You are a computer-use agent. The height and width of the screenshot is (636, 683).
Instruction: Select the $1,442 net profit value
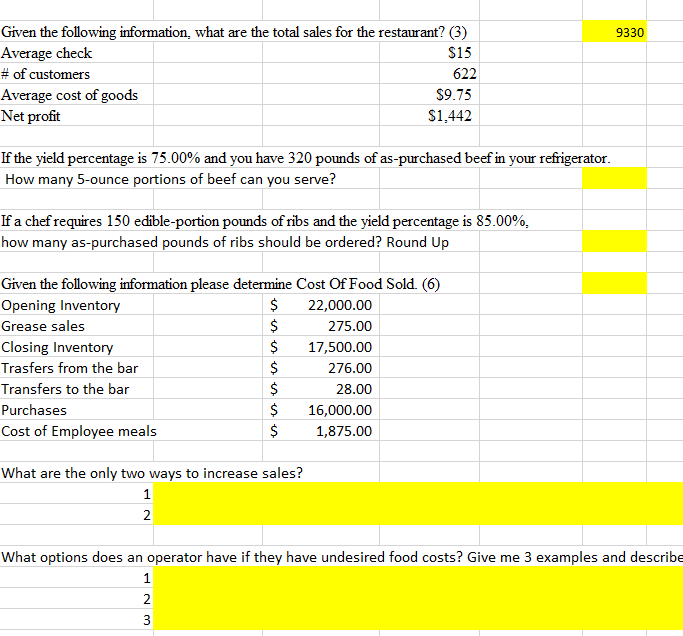[450, 115]
